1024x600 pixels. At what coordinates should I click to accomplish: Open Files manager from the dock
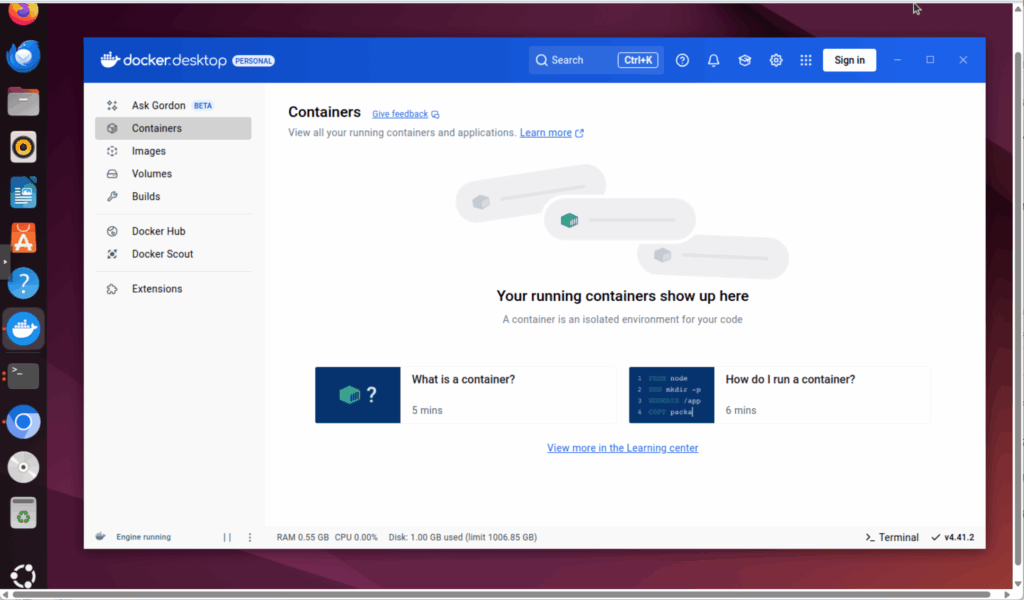pos(24,102)
